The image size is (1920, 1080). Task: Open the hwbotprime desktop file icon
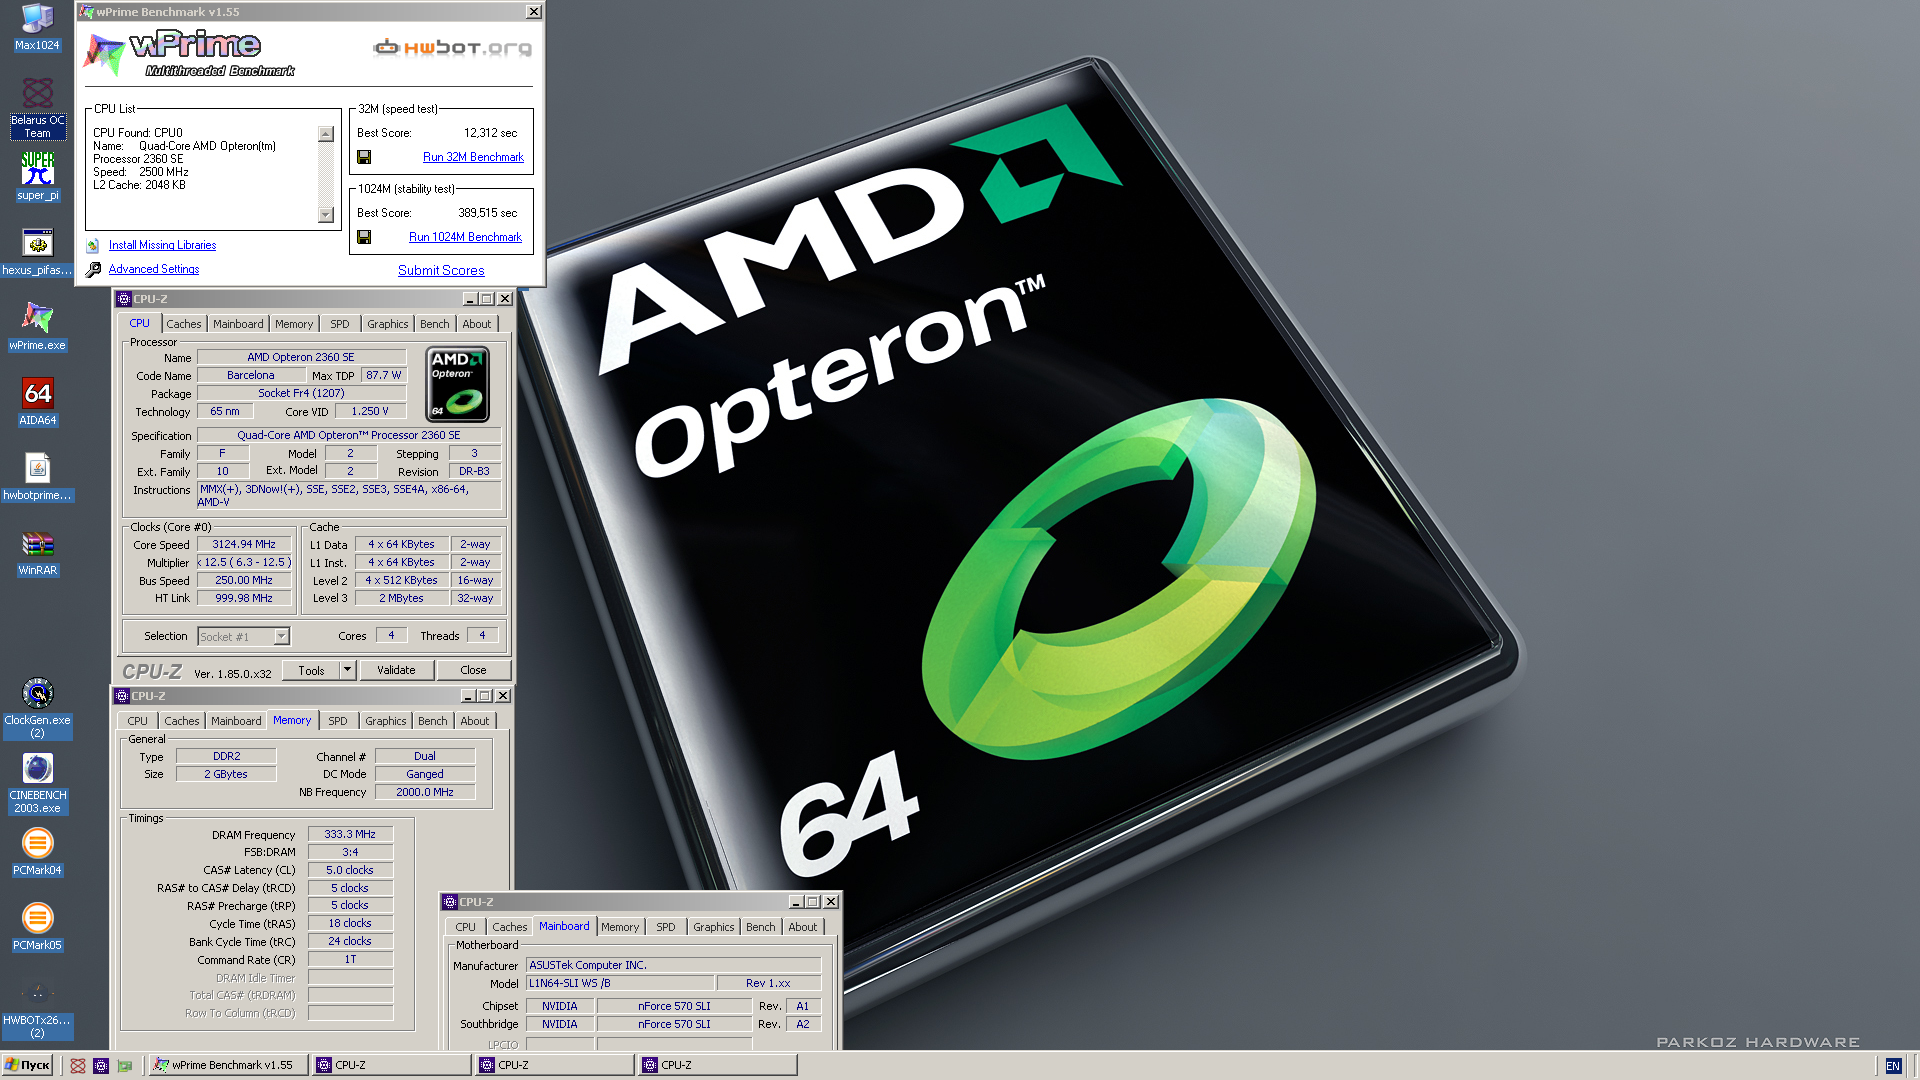[x=37, y=477]
